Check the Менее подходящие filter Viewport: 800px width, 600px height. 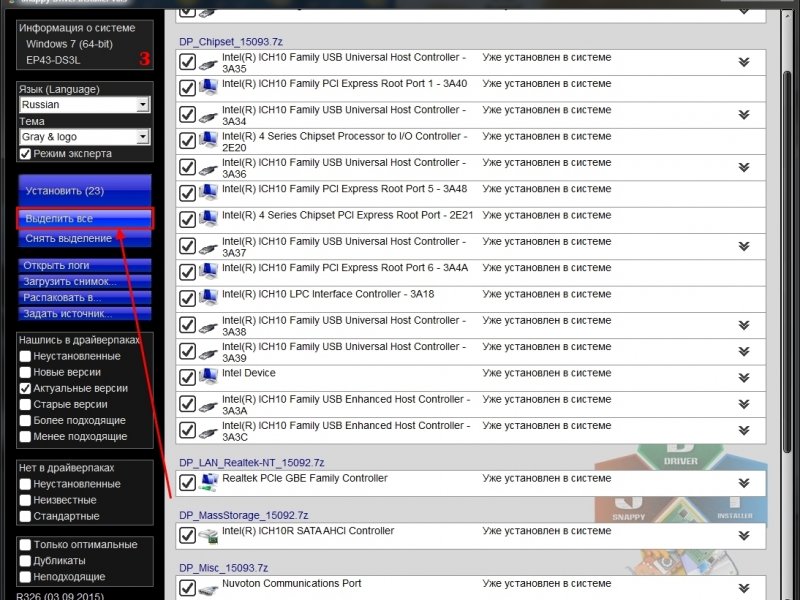25,437
